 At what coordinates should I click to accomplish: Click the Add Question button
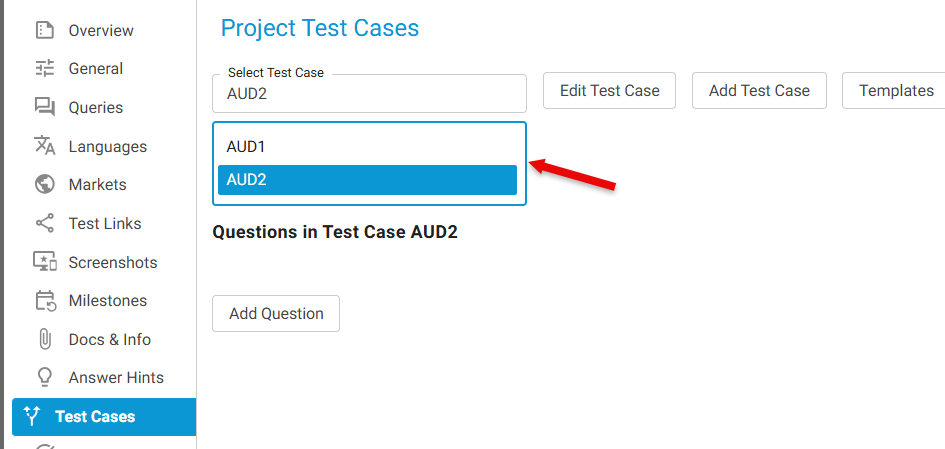pos(276,313)
